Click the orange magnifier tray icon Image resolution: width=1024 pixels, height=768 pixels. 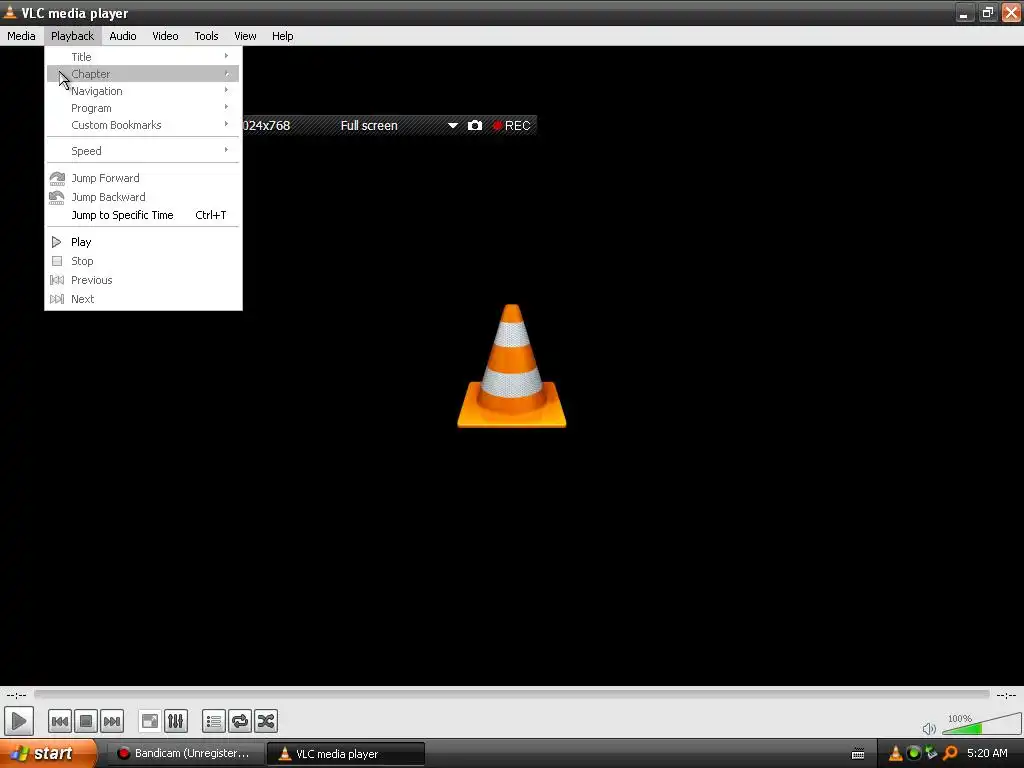tap(950, 753)
